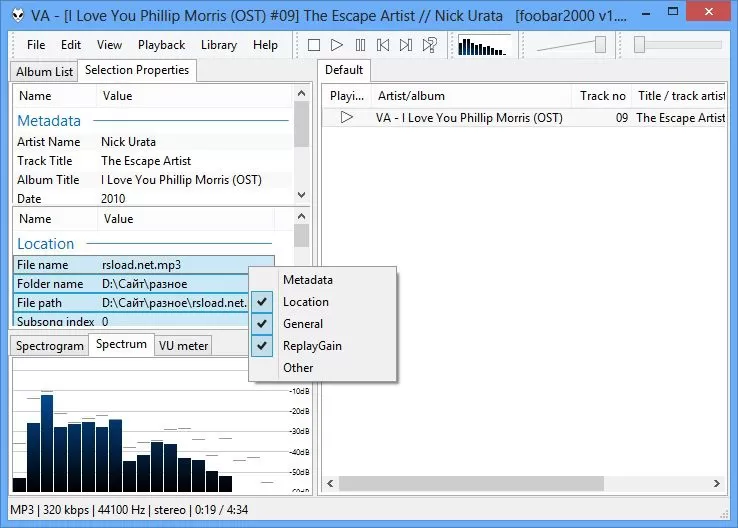Open the Playback menu
Image resolution: width=738 pixels, height=528 pixels.
click(x=161, y=45)
